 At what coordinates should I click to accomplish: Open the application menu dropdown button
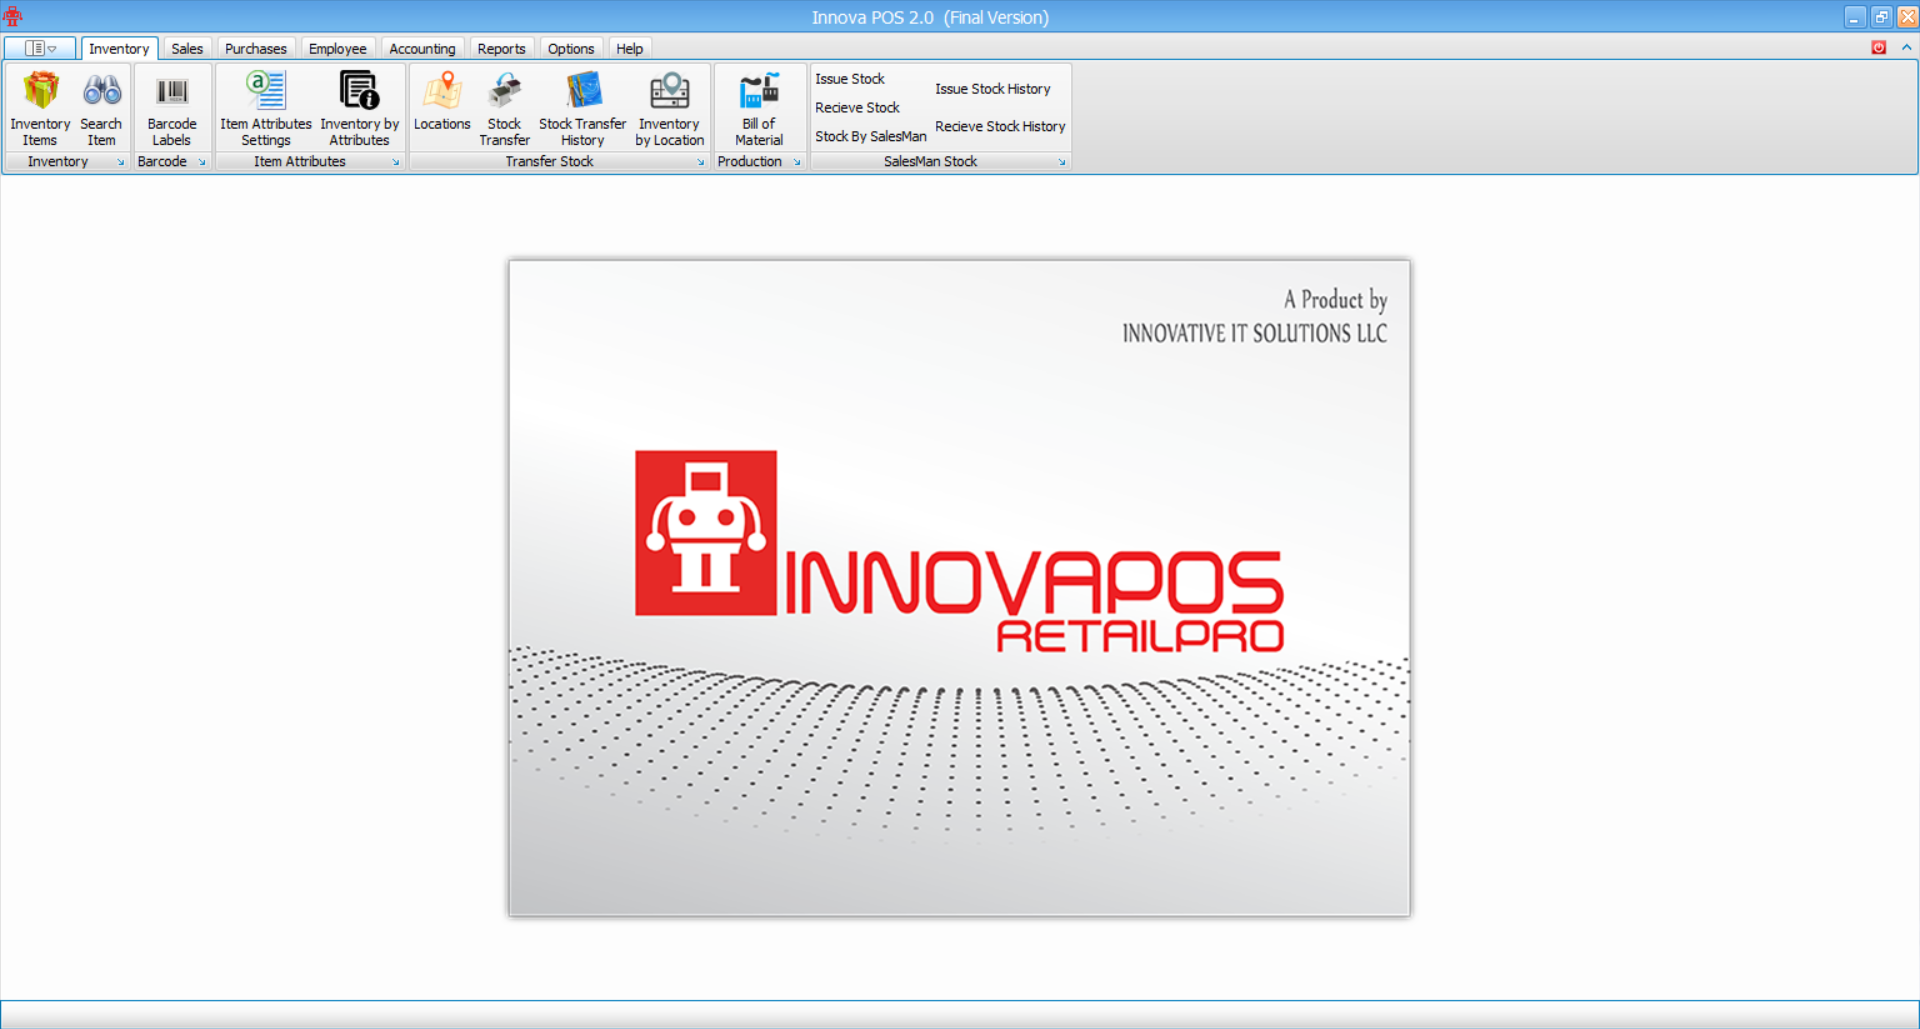[40, 48]
